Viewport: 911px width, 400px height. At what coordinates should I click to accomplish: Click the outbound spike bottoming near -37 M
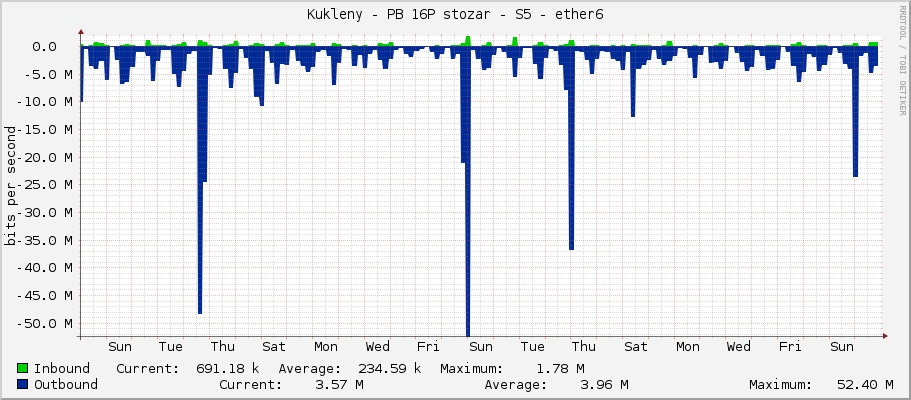click(x=571, y=149)
